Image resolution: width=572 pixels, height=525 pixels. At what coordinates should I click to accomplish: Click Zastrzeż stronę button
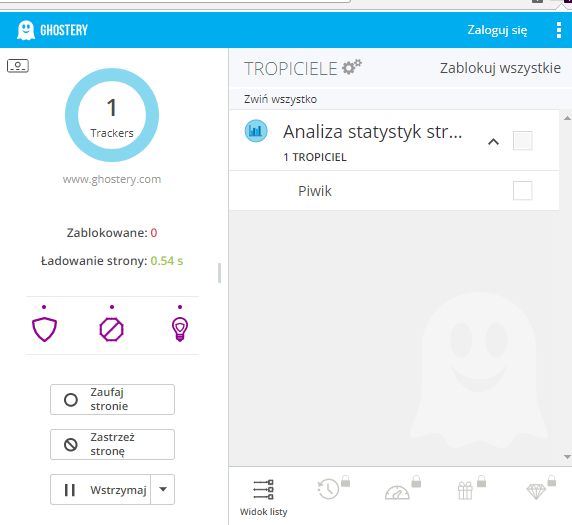tap(112, 444)
